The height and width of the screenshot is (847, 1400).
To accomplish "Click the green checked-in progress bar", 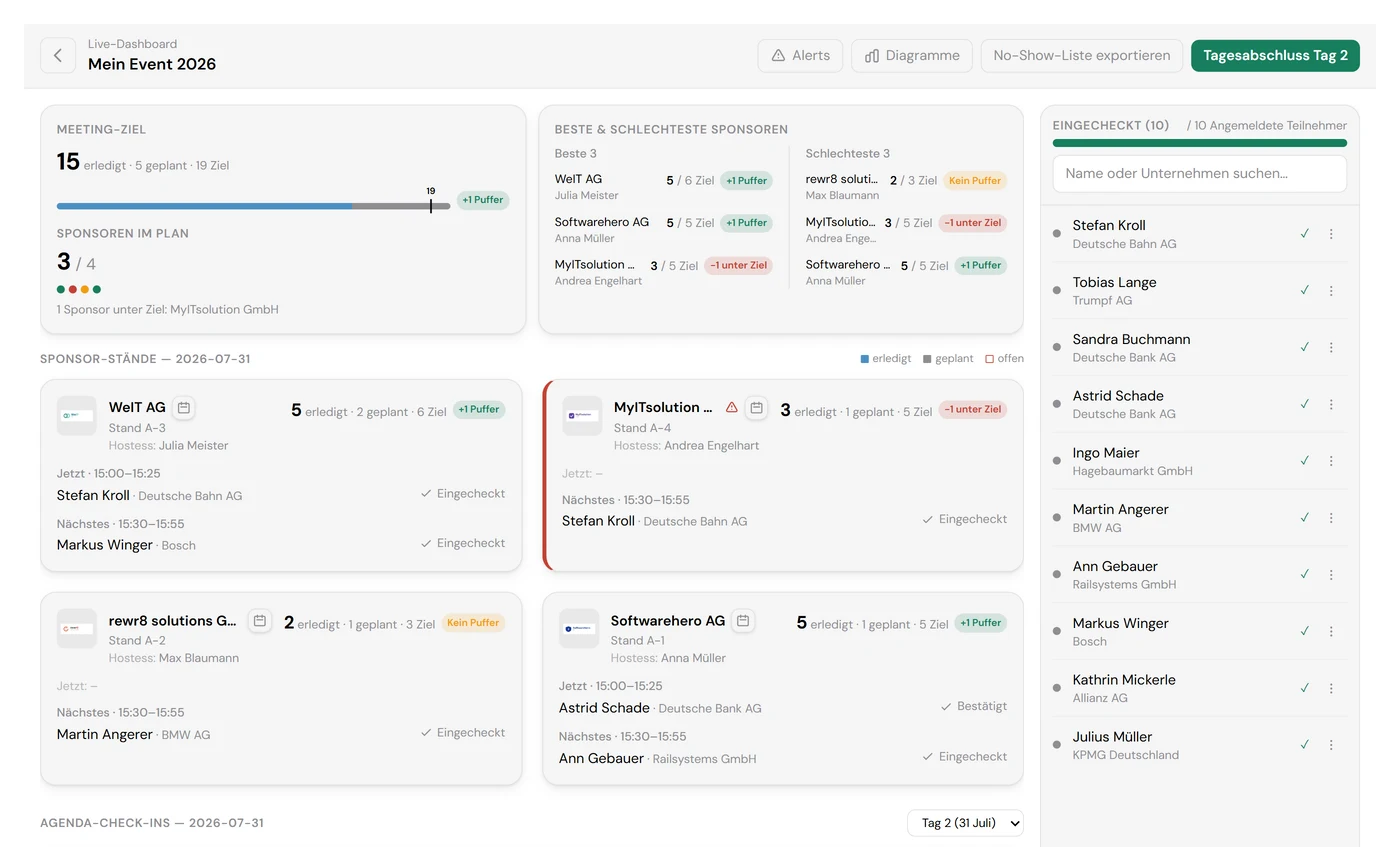I will (1200, 143).
